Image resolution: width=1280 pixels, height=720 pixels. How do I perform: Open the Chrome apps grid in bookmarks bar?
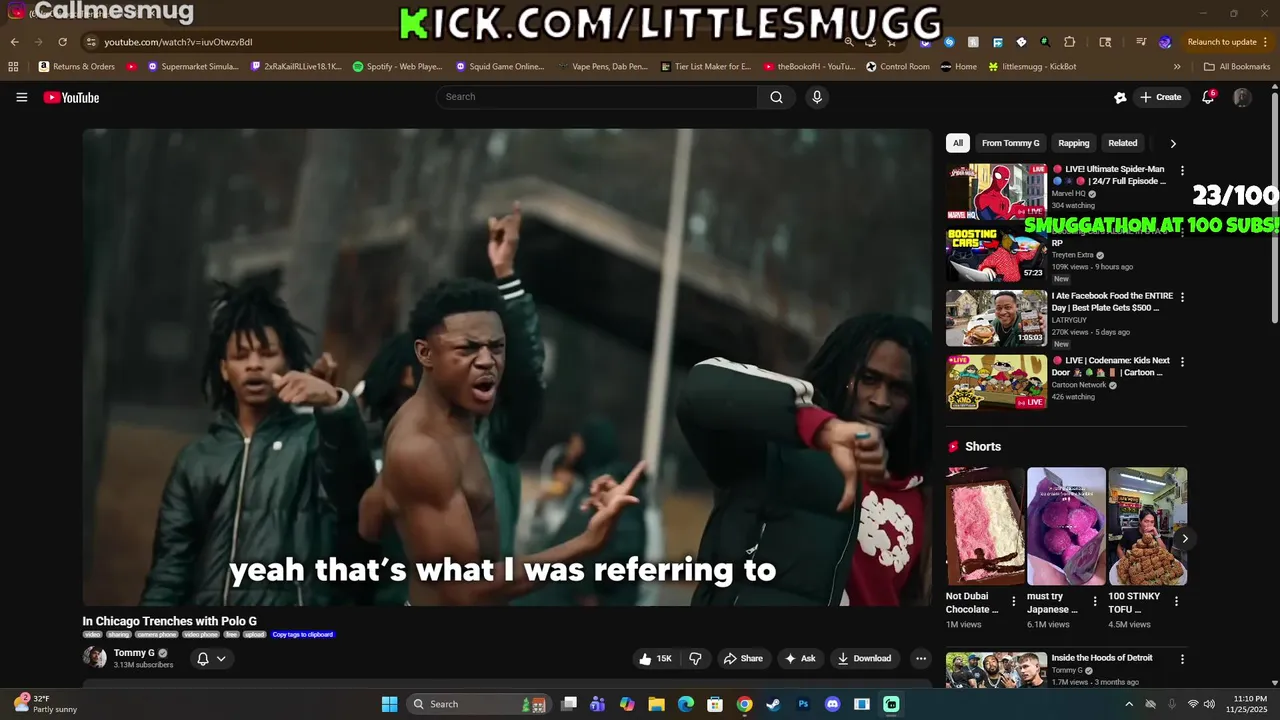pyautogui.click(x=13, y=67)
